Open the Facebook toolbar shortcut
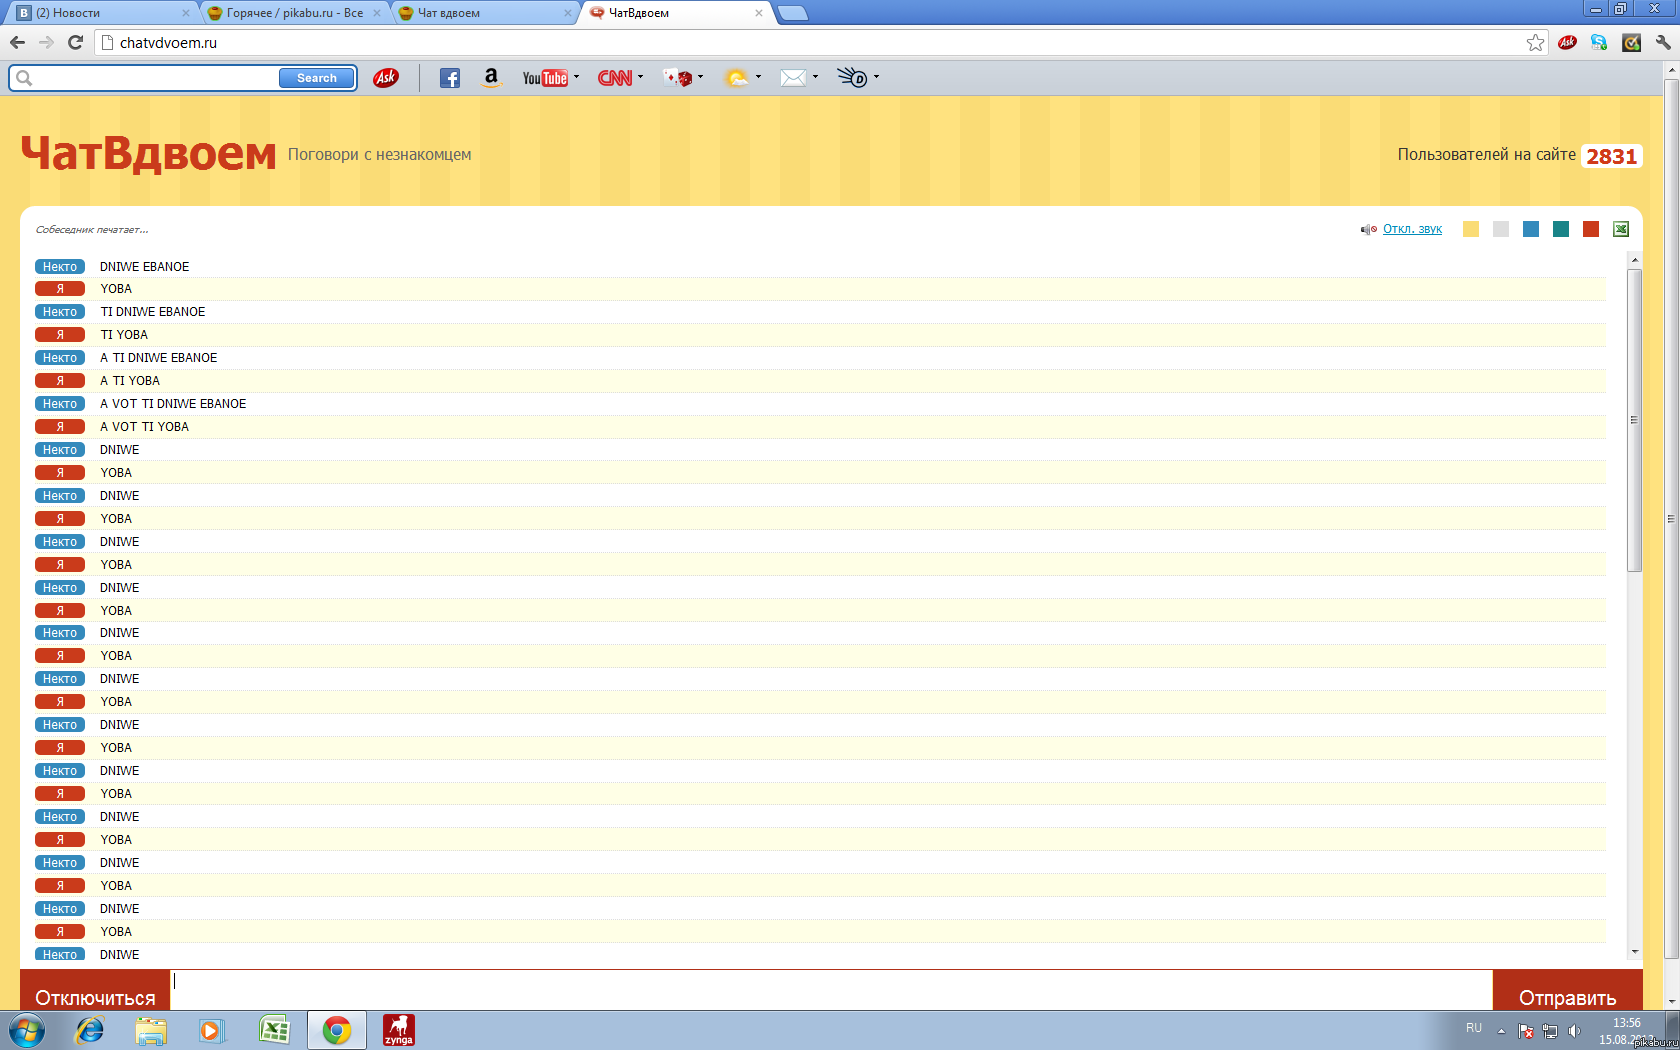This screenshot has width=1680, height=1050. point(450,78)
